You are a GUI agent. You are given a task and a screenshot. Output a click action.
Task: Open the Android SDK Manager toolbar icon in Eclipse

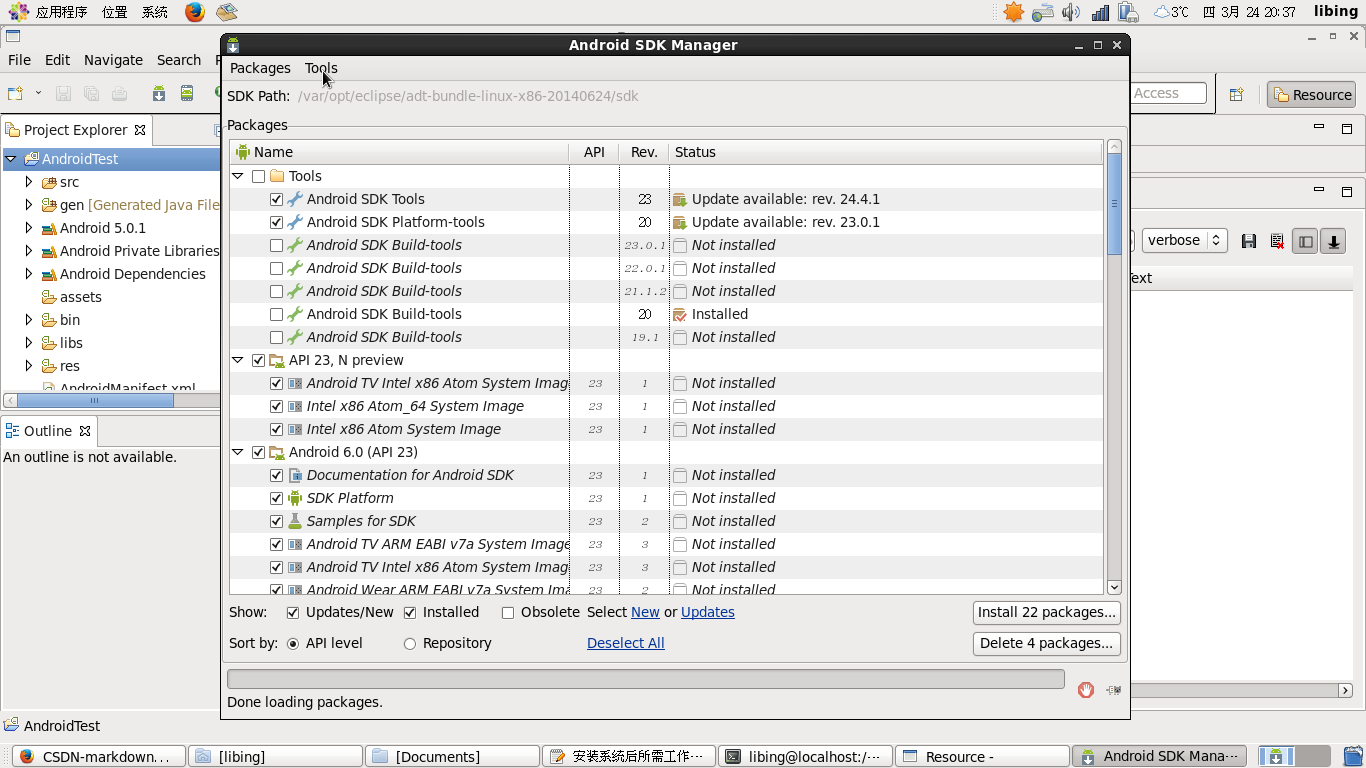point(159,93)
